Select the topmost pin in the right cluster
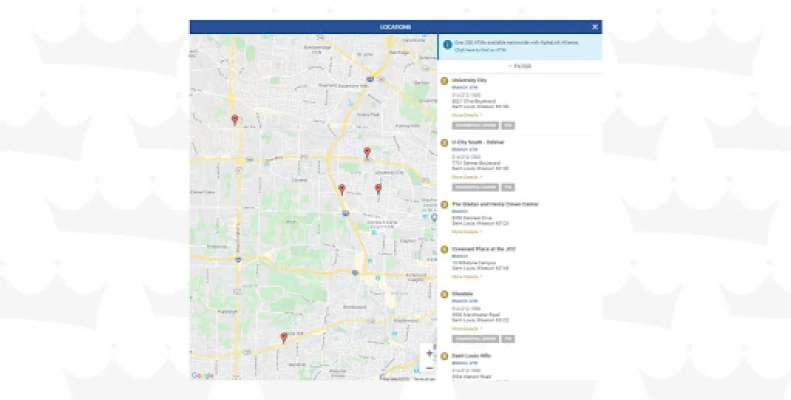 pos(367,152)
